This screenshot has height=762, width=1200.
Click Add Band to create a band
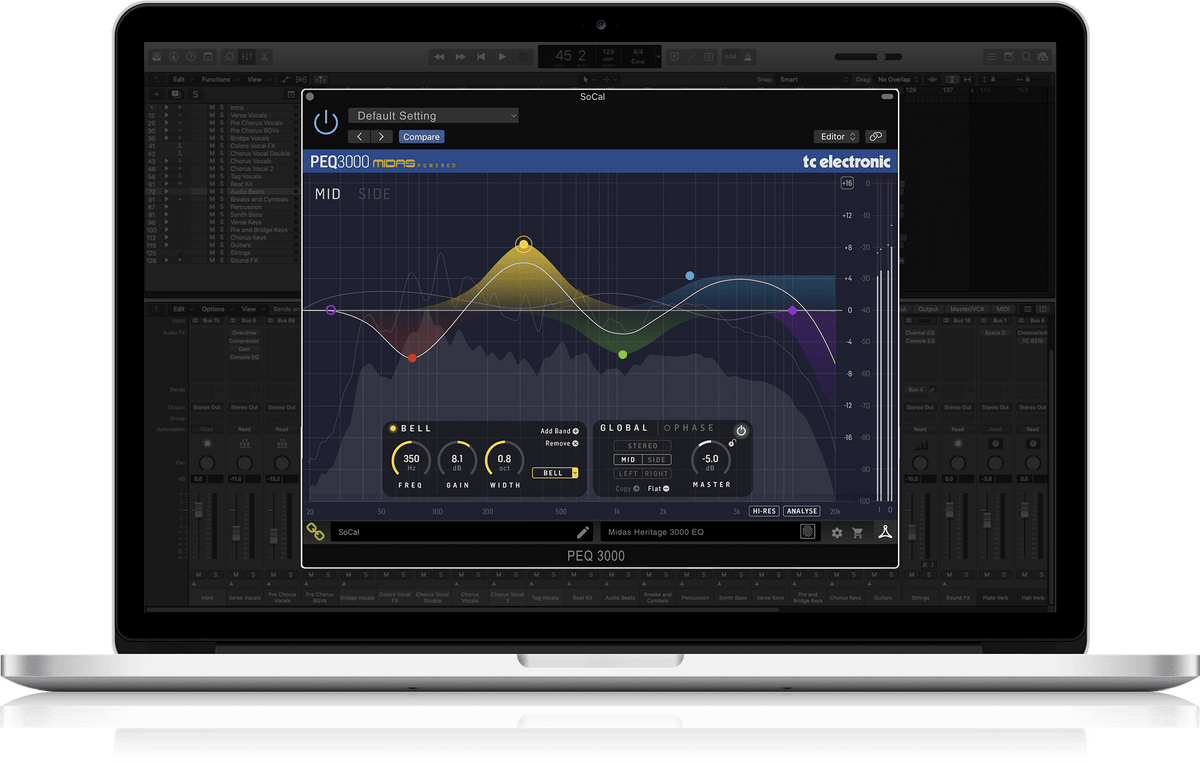coord(560,431)
